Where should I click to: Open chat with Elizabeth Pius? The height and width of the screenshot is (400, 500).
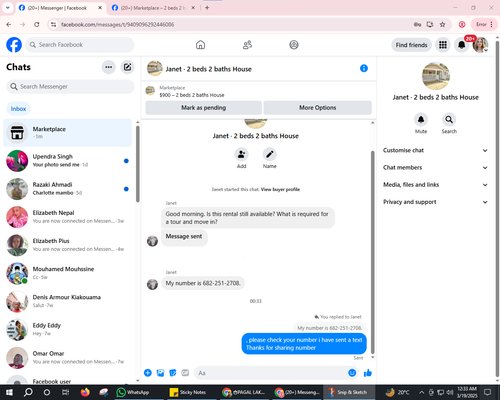click(67, 245)
